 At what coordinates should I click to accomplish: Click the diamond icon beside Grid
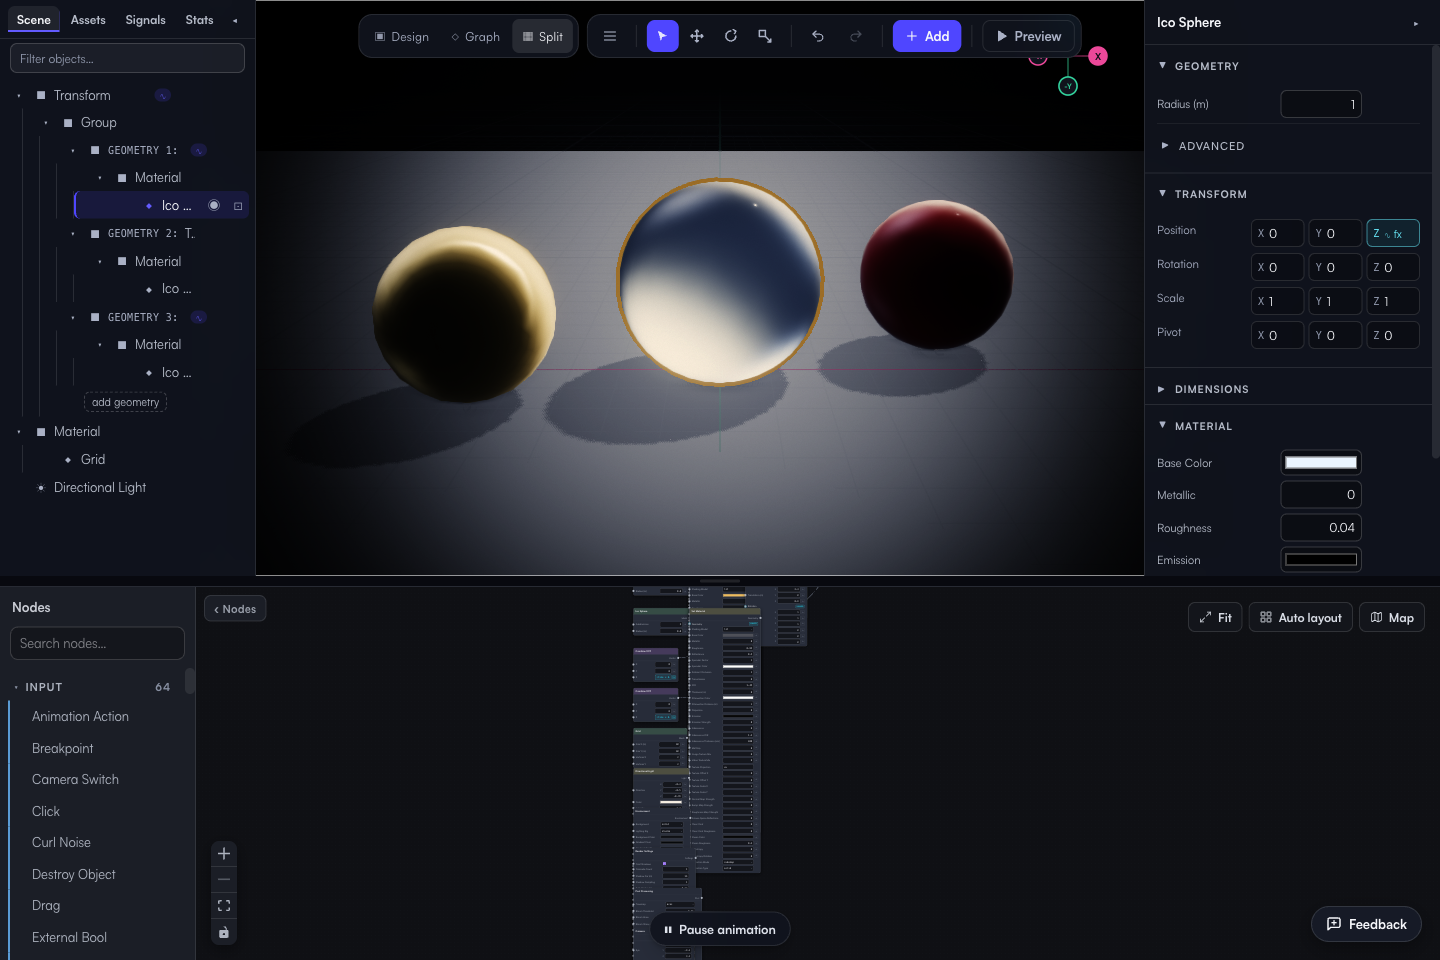tap(68, 460)
